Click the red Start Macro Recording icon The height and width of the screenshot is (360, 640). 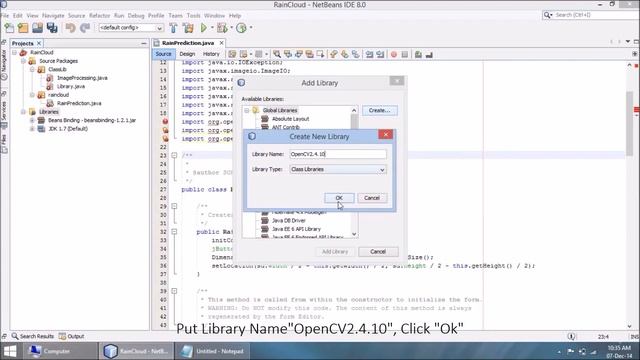point(394,54)
